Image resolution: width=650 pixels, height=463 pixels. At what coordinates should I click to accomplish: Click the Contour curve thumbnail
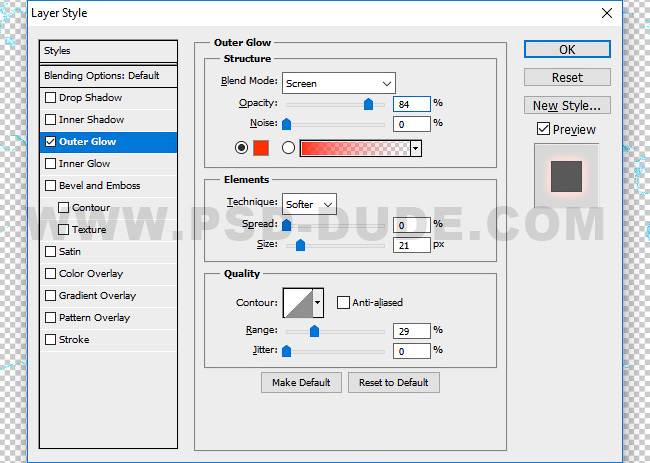coord(298,303)
